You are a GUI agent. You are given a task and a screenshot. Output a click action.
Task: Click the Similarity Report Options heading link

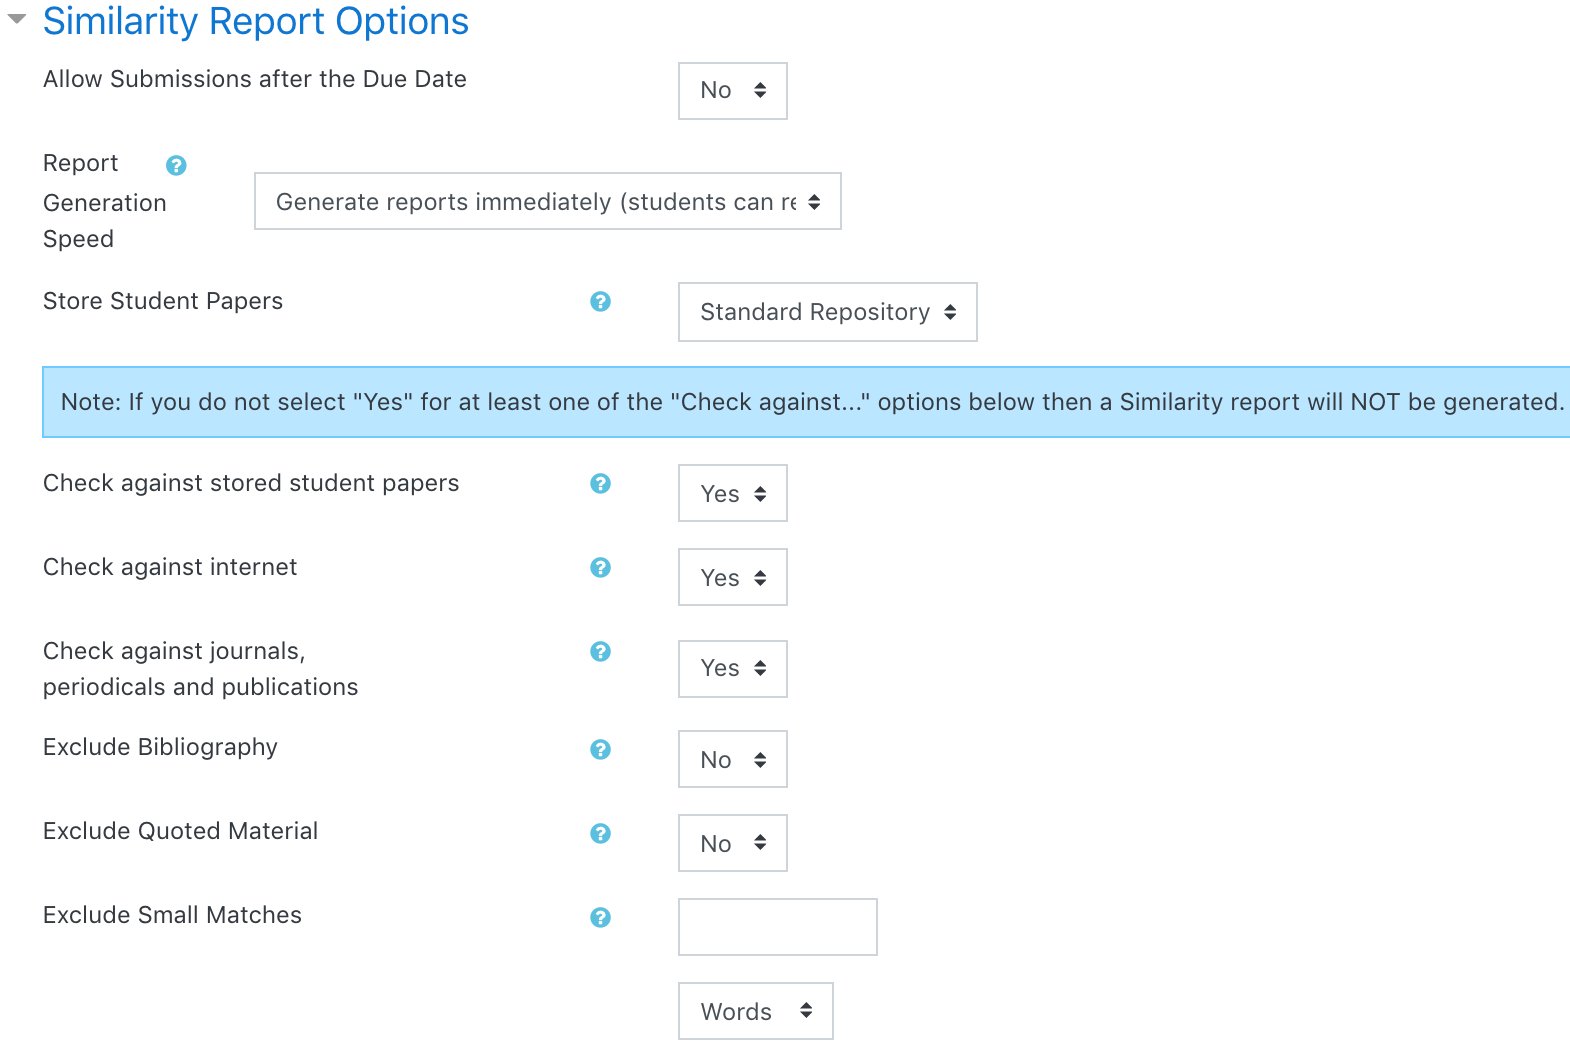(x=256, y=21)
